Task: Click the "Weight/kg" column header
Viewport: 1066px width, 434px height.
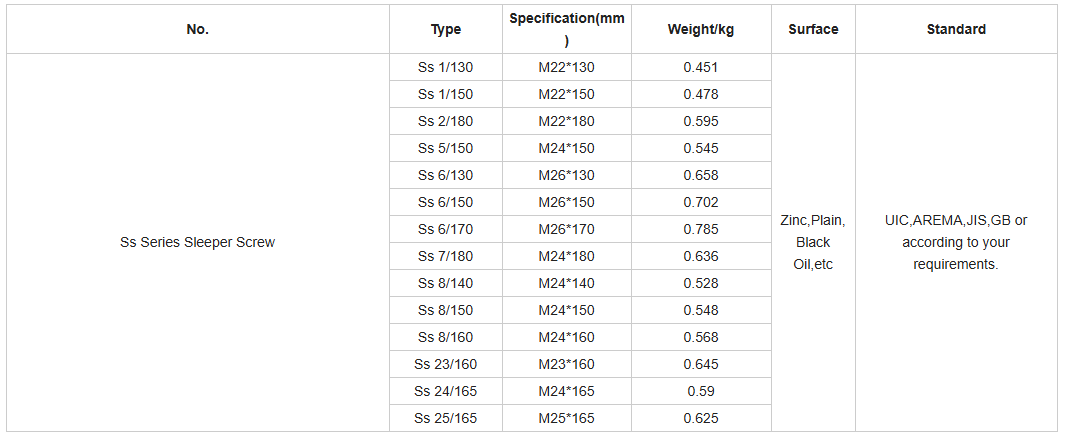Action: (x=700, y=29)
